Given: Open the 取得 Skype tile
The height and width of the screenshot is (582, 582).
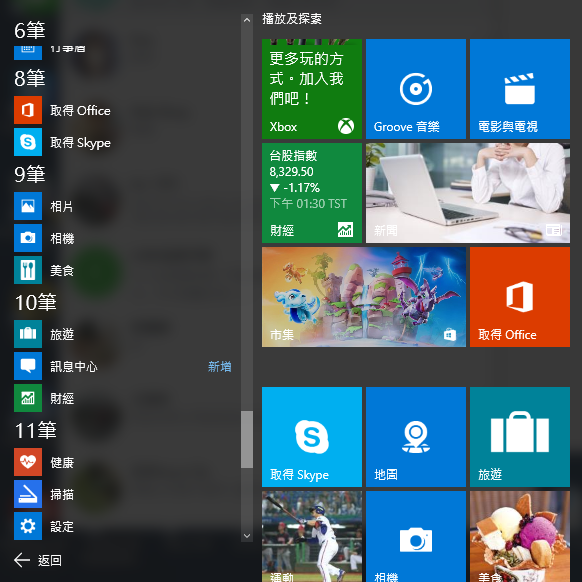Looking at the screenshot, I should pos(312,437).
